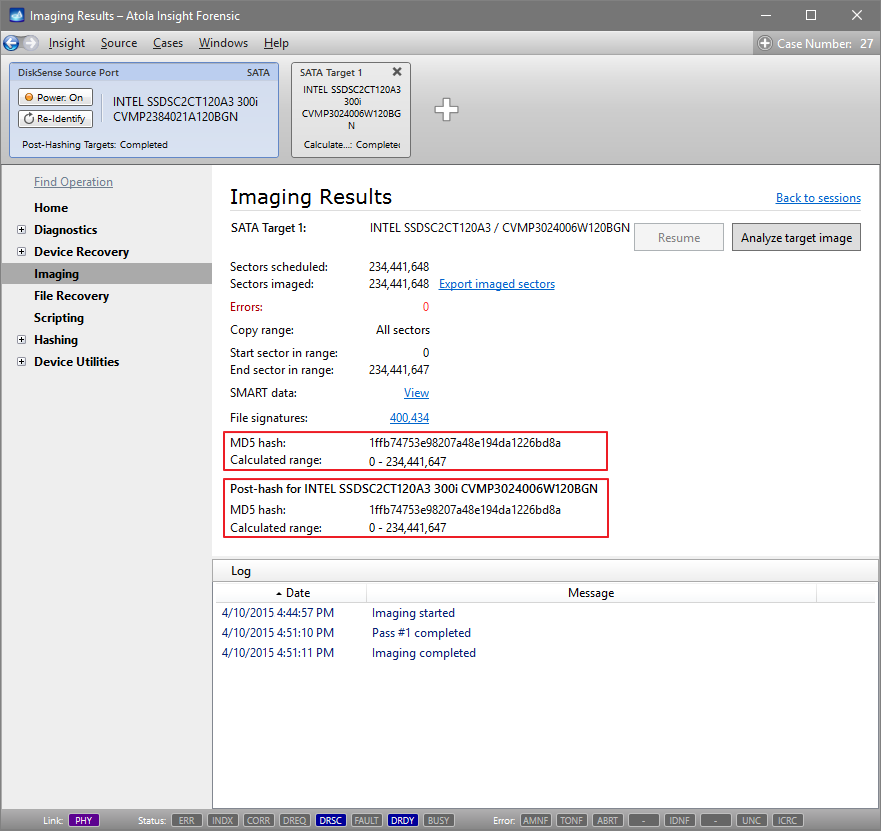This screenshot has width=881, height=831.
Task: Click the PHY link indicator in the status bar
Action: tap(83, 820)
